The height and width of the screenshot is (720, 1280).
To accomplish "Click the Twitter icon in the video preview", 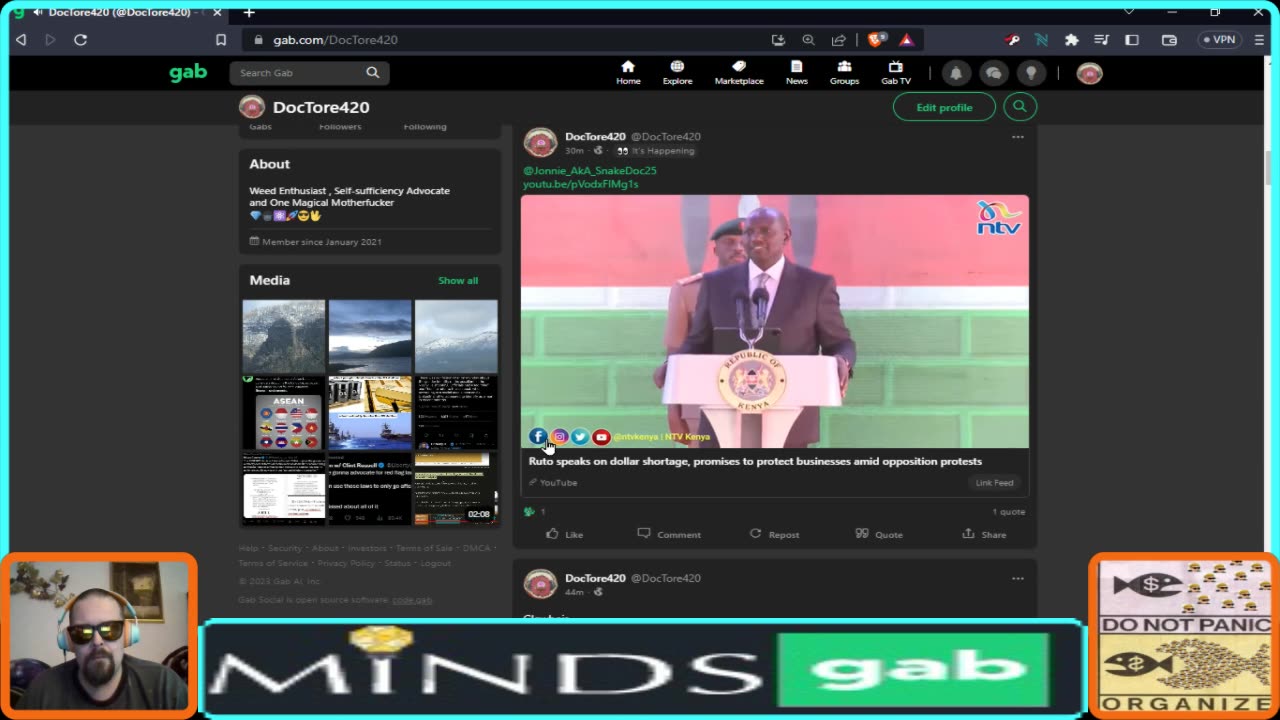I will point(580,437).
